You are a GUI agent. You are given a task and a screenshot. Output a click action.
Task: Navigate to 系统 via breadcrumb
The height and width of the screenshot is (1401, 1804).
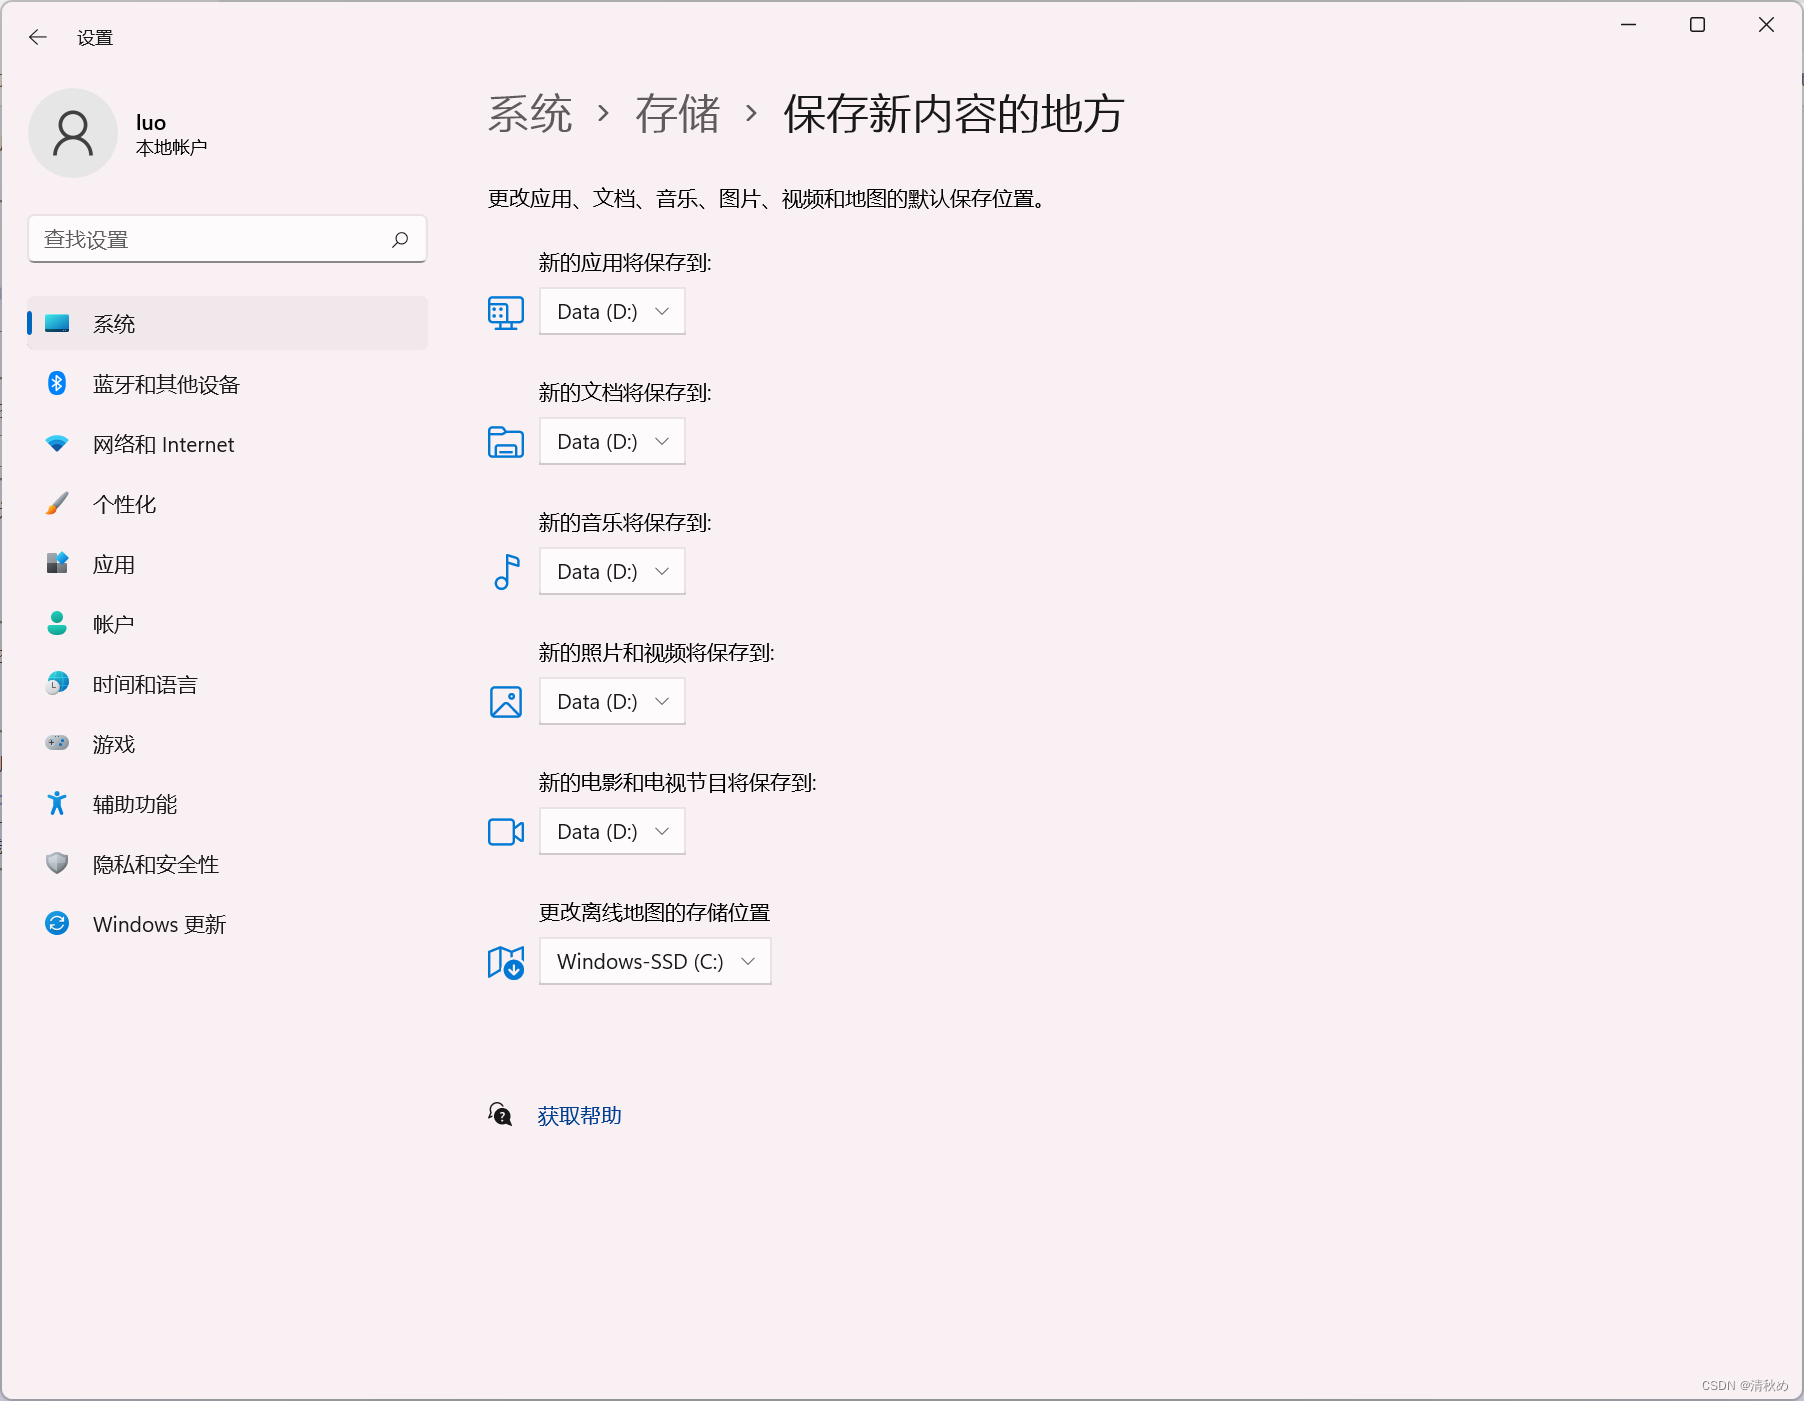tap(529, 114)
